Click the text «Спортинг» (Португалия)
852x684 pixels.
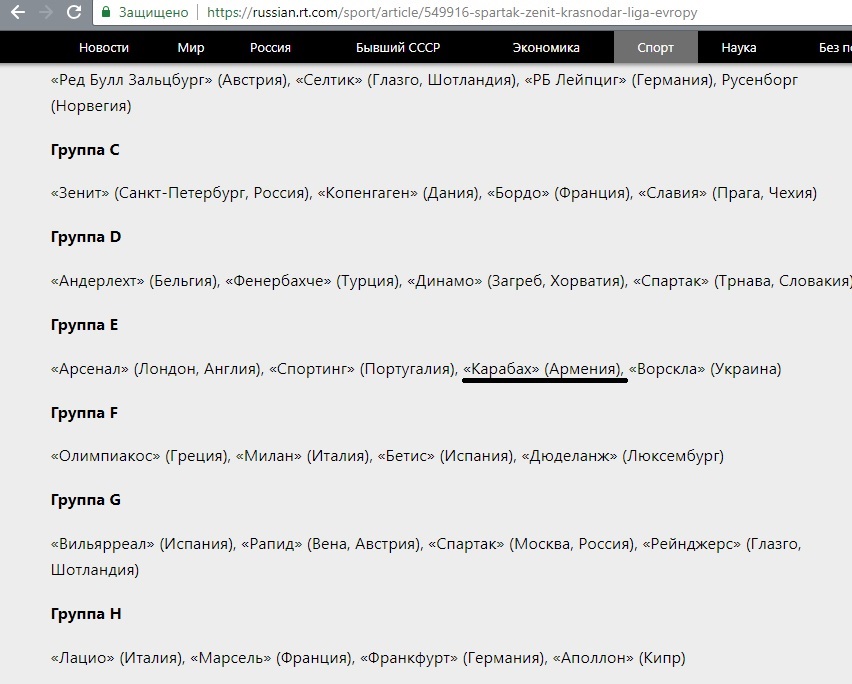click(x=362, y=369)
